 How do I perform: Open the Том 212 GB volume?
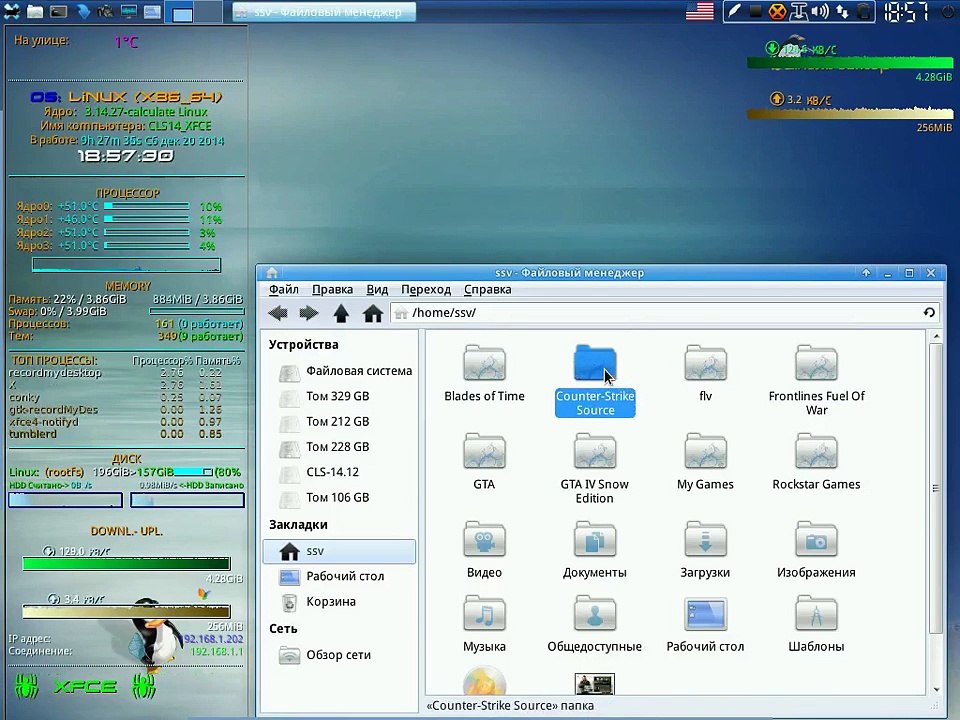pyautogui.click(x=324, y=422)
